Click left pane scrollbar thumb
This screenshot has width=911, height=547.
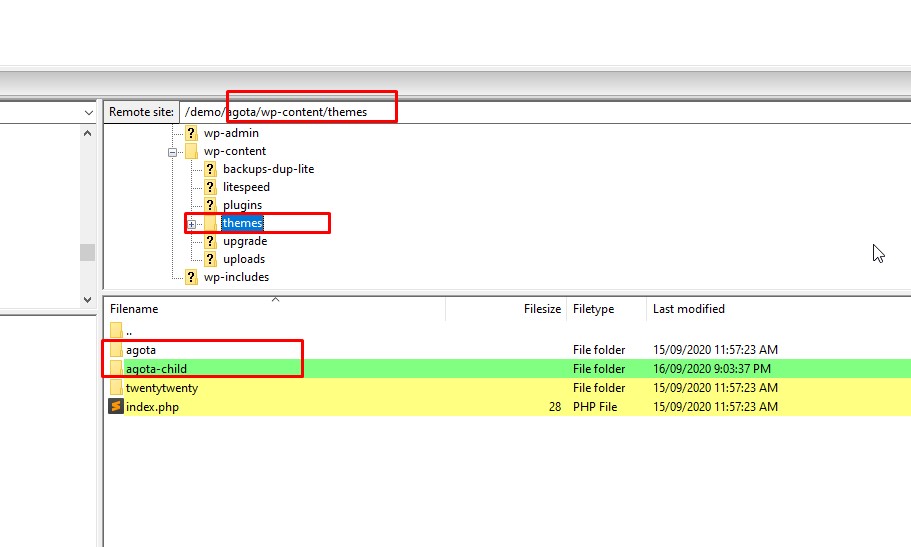[x=87, y=252]
